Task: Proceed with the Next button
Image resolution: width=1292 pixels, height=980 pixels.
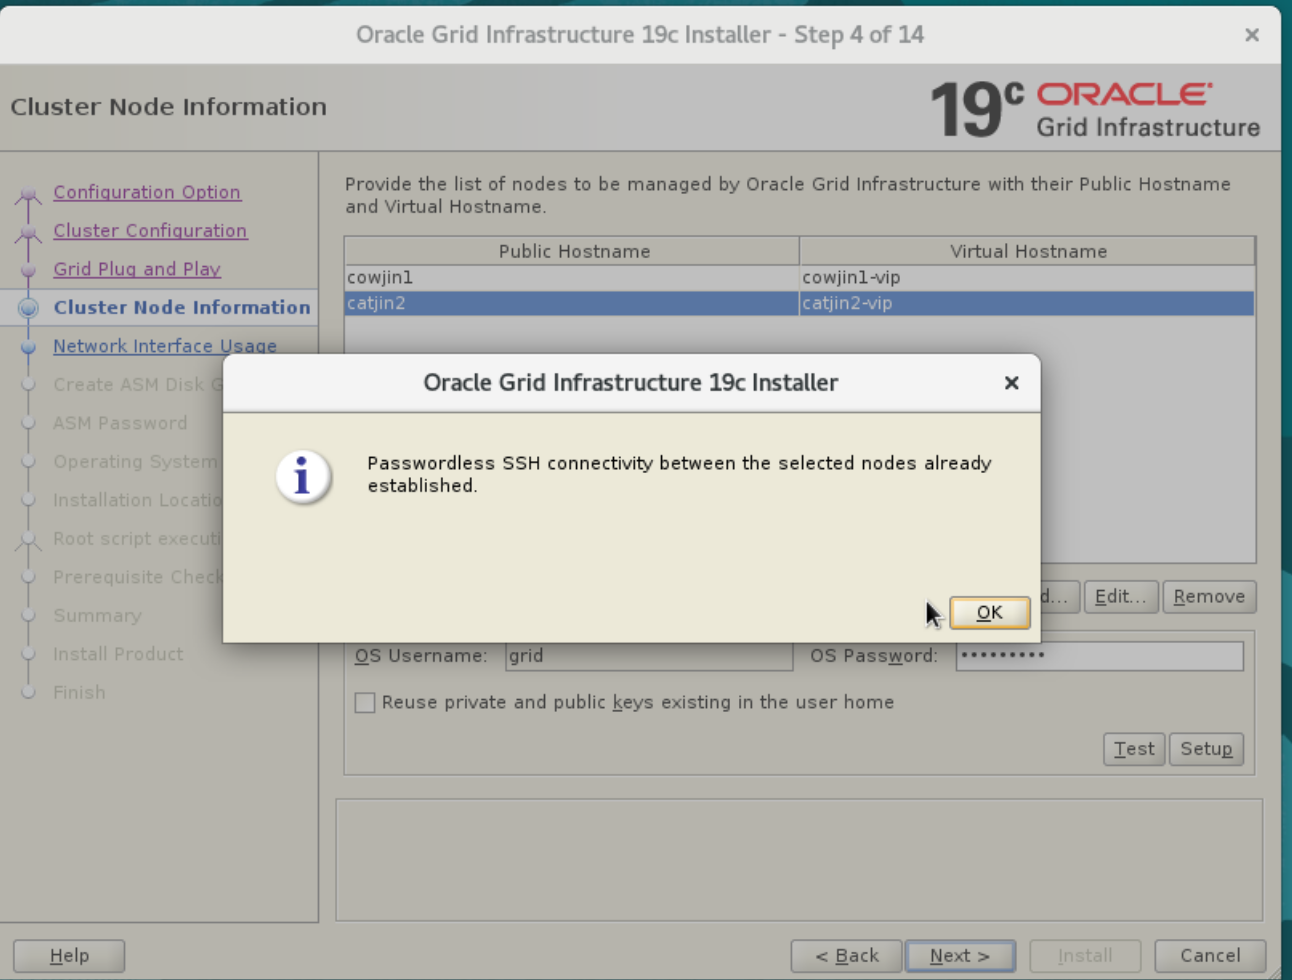Action: tap(960, 956)
